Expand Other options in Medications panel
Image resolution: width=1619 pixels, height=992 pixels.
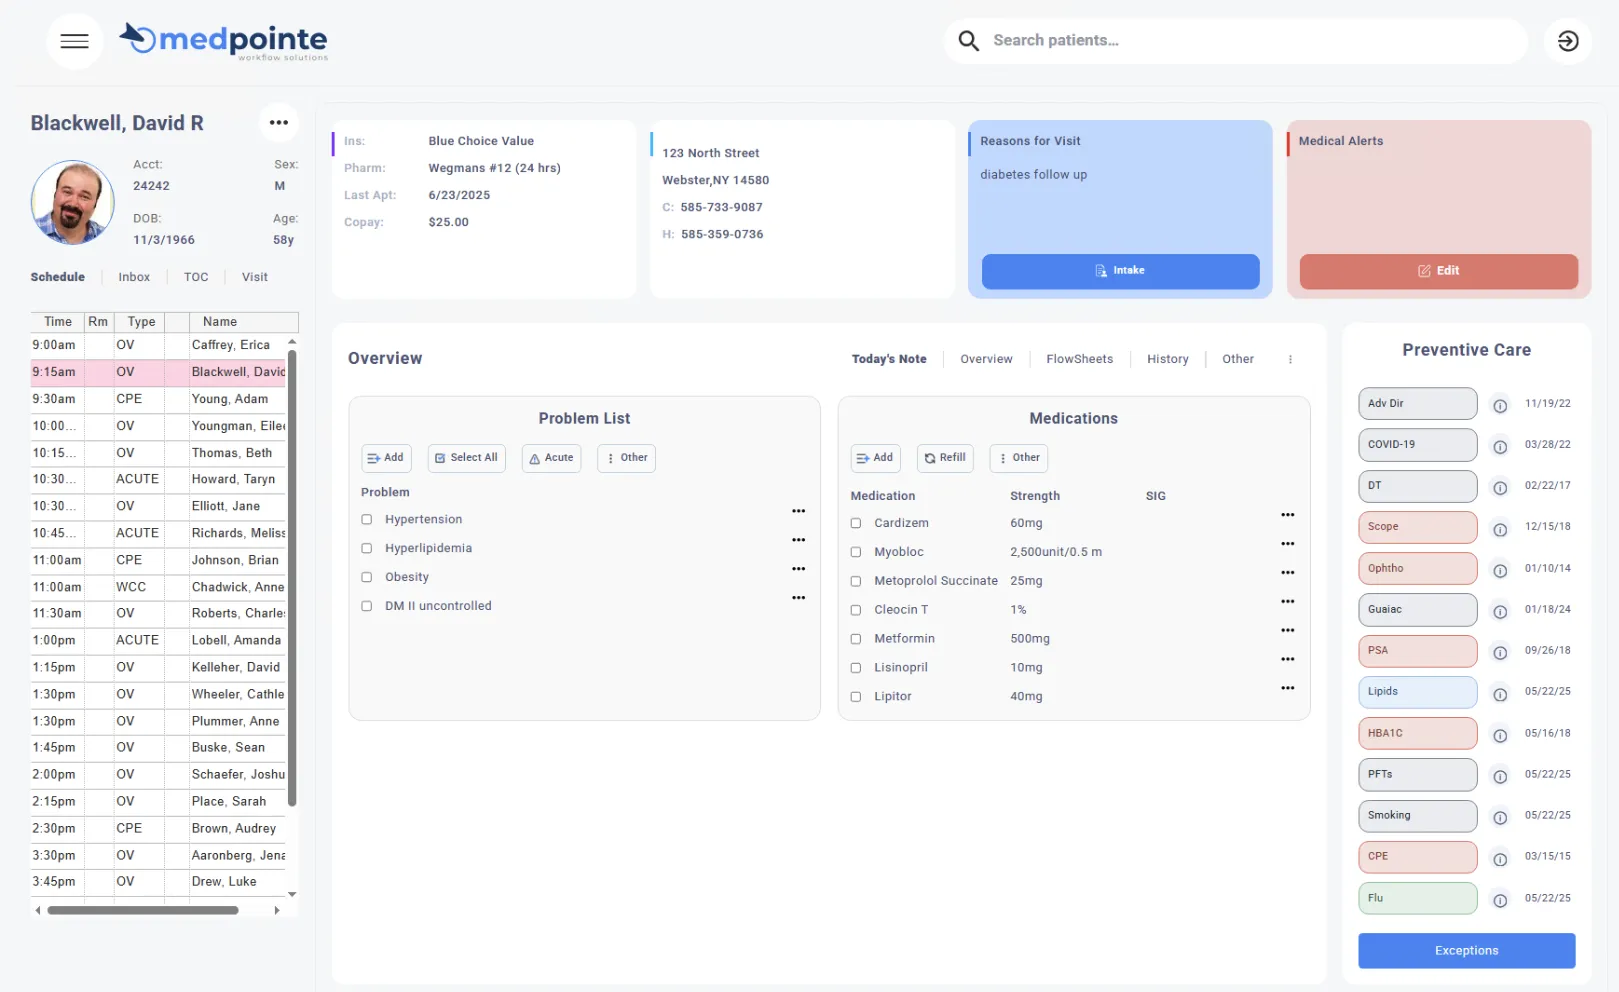pyautogui.click(x=1018, y=458)
